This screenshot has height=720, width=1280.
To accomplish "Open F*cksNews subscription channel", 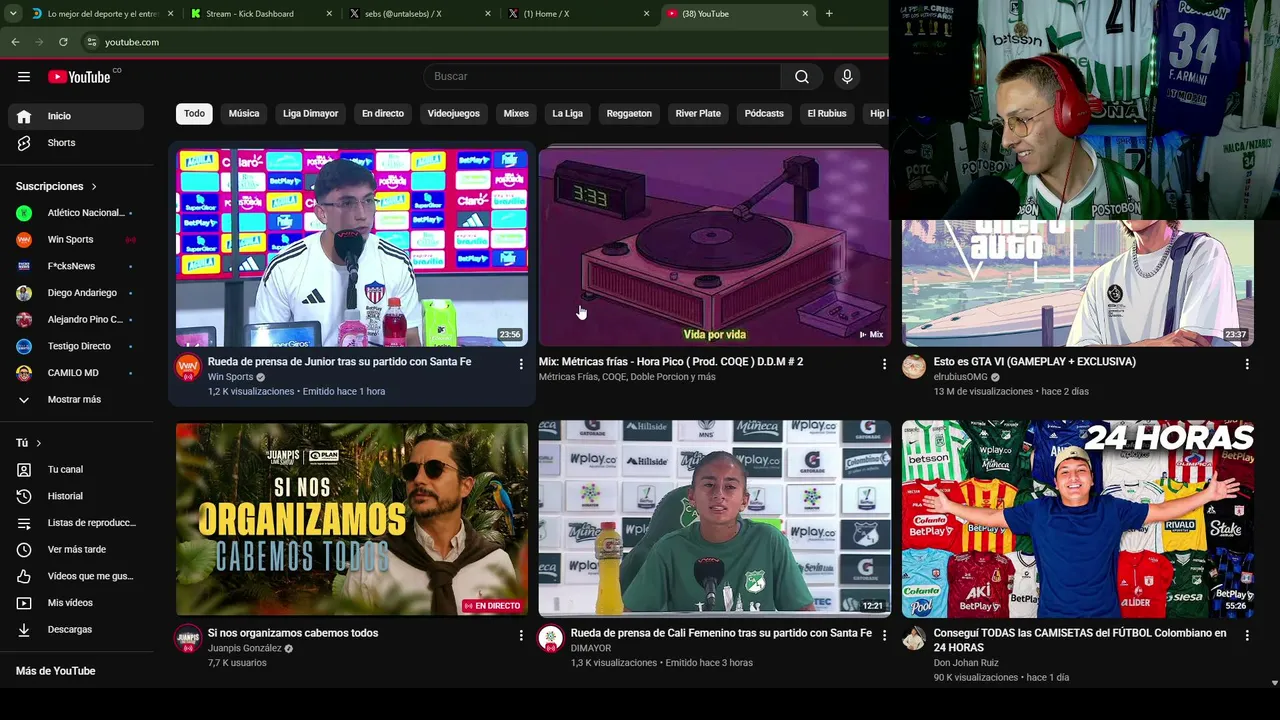I will (x=76, y=266).
